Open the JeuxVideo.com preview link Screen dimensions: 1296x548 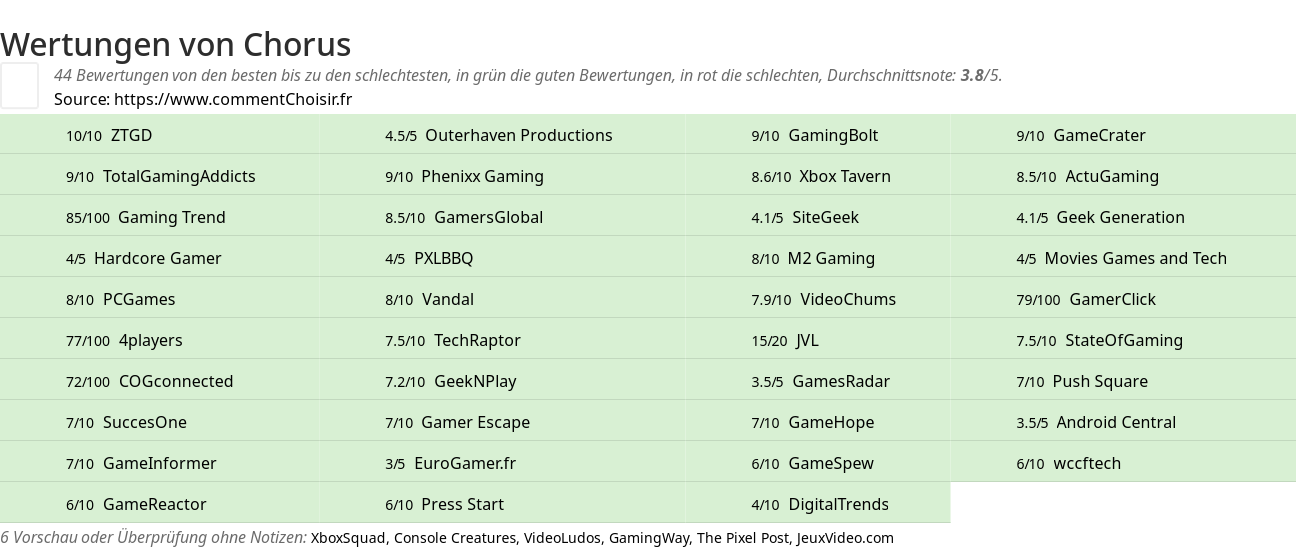pos(845,538)
